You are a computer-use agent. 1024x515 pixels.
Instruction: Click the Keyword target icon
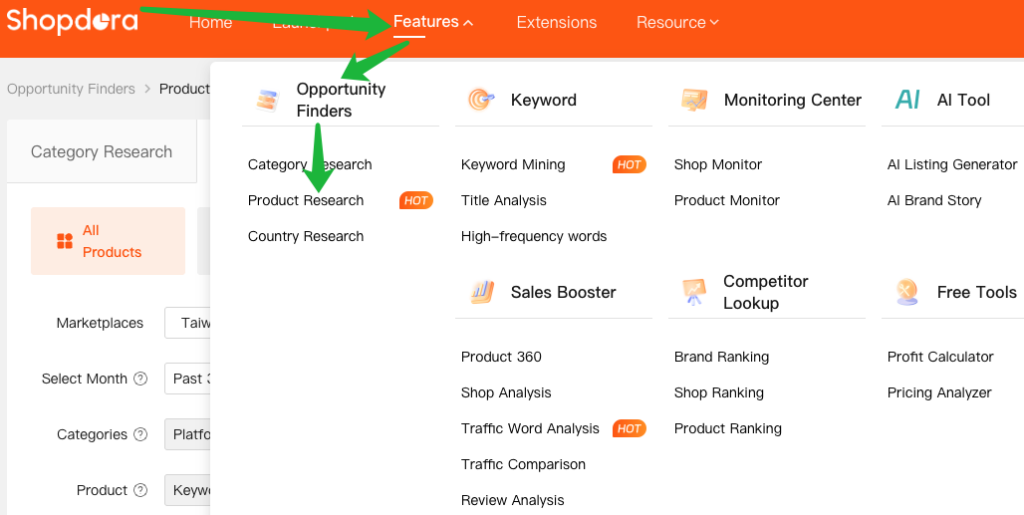(481, 100)
